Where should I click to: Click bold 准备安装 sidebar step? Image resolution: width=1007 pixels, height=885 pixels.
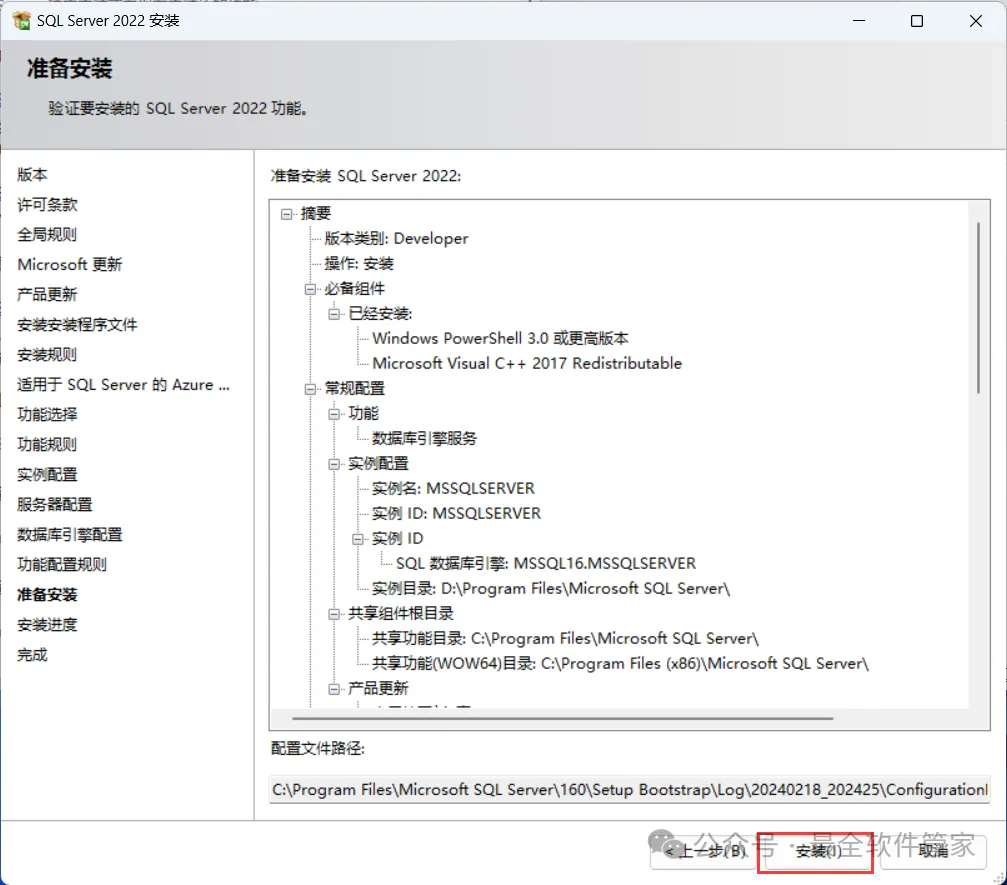point(47,595)
